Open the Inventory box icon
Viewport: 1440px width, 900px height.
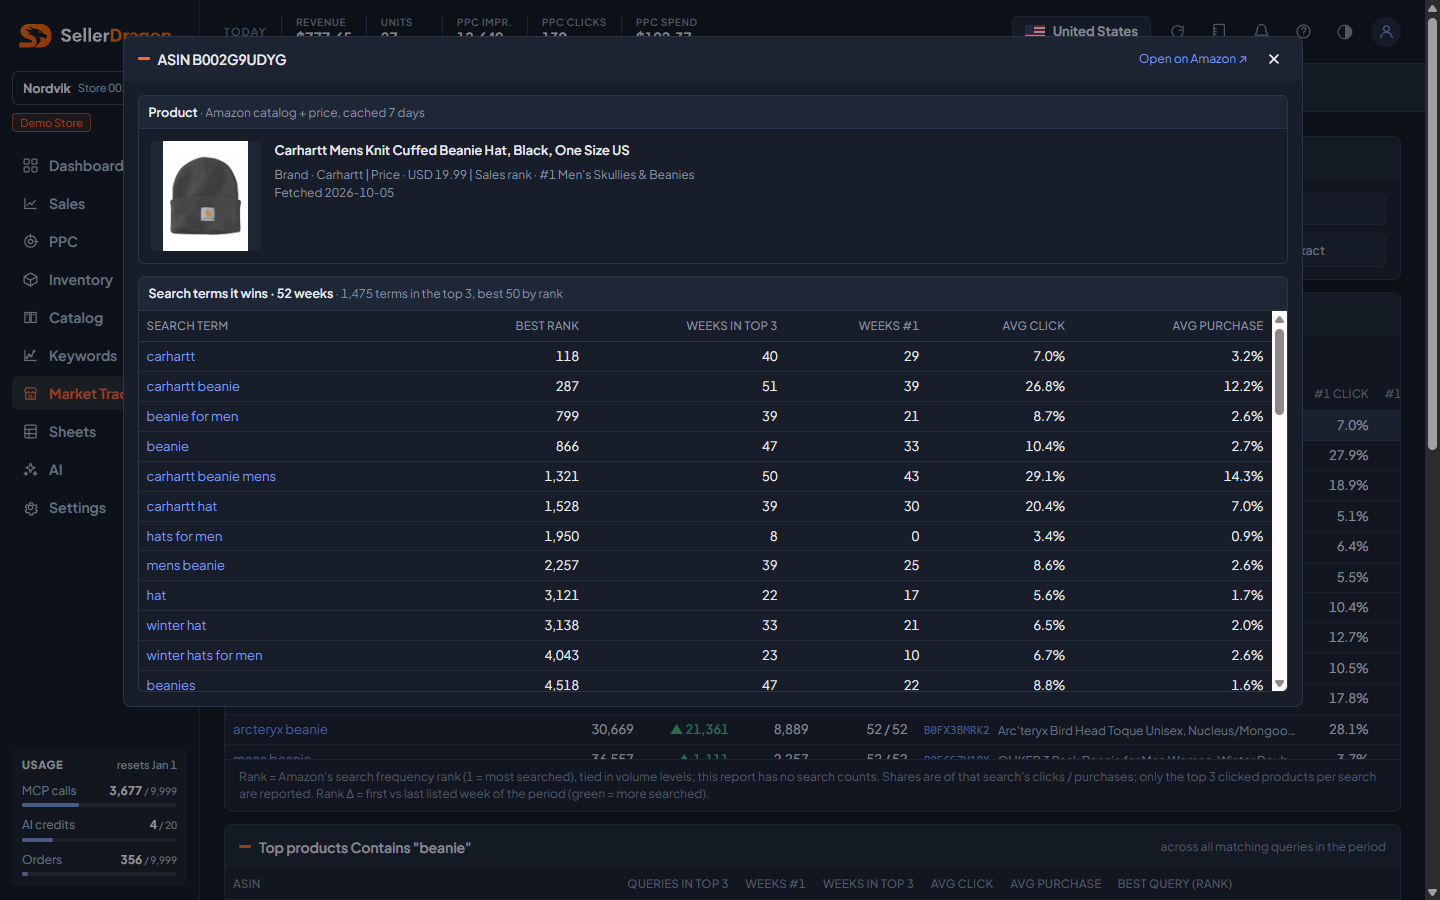point(30,280)
